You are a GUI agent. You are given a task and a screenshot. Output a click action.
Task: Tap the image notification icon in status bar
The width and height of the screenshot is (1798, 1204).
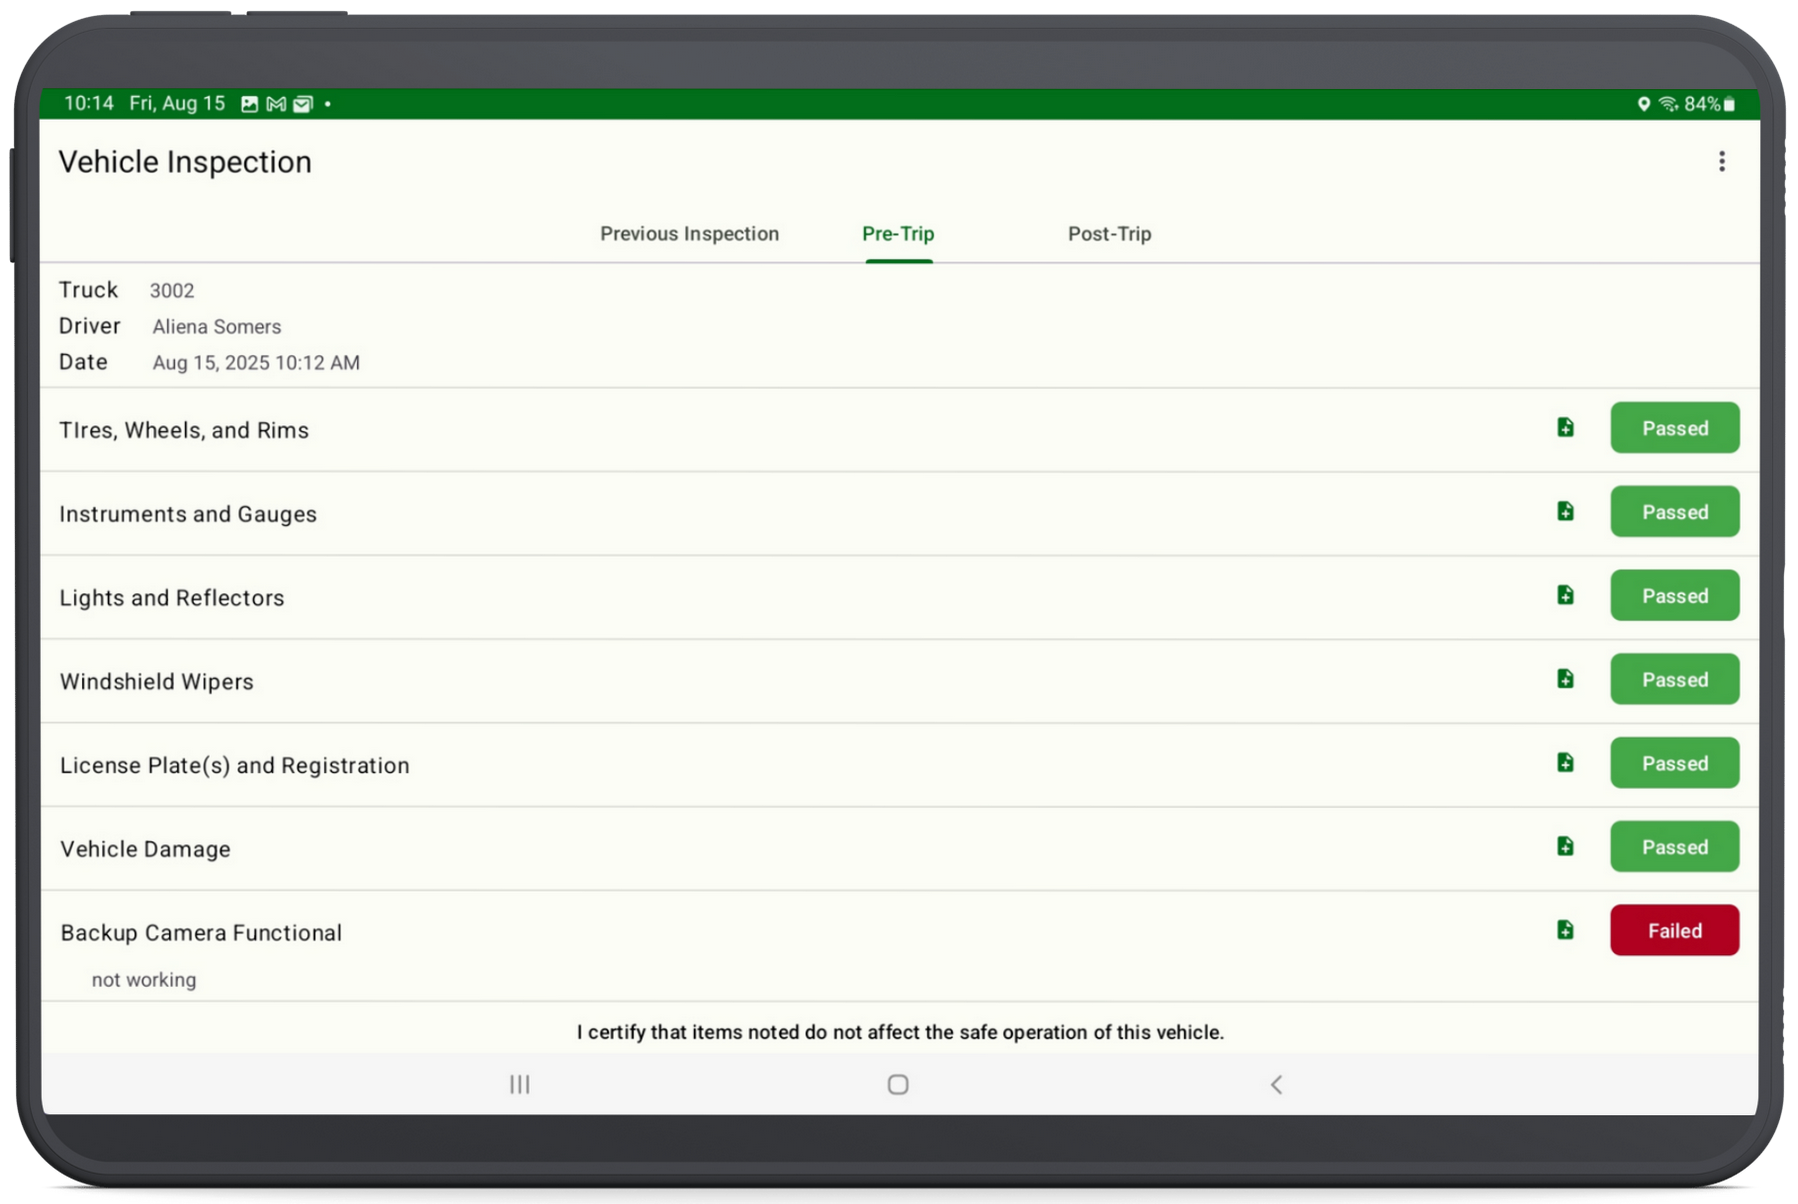[250, 104]
